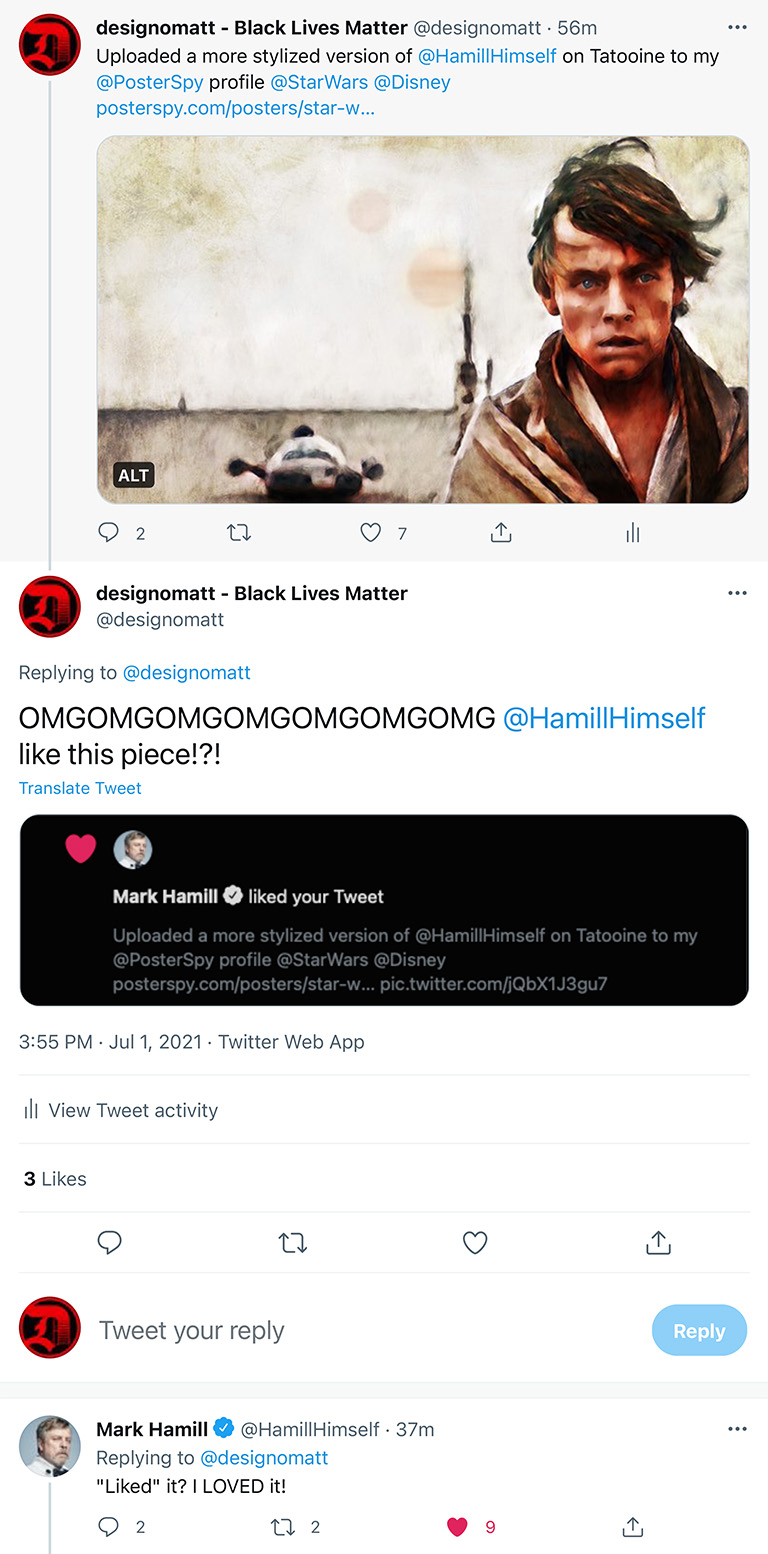
Task: Share the designomatt tweet
Action: click(x=501, y=532)
